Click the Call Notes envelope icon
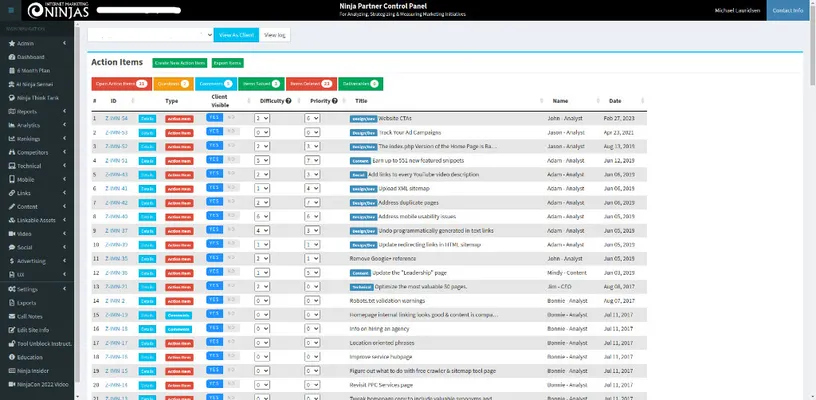The image size is (816, 400). point(10,315)
